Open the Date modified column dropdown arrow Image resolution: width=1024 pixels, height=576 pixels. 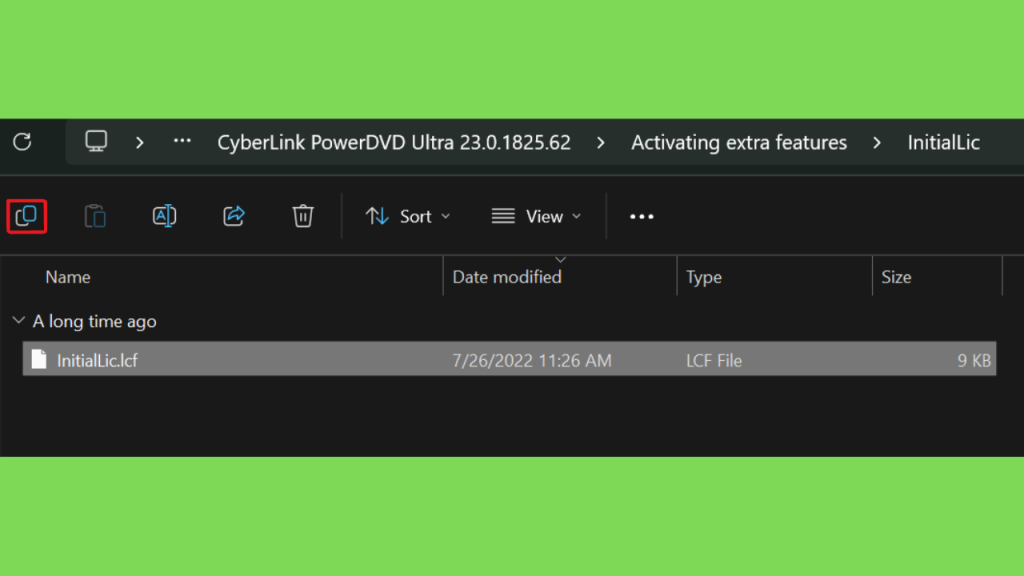[x=560, y=260]
